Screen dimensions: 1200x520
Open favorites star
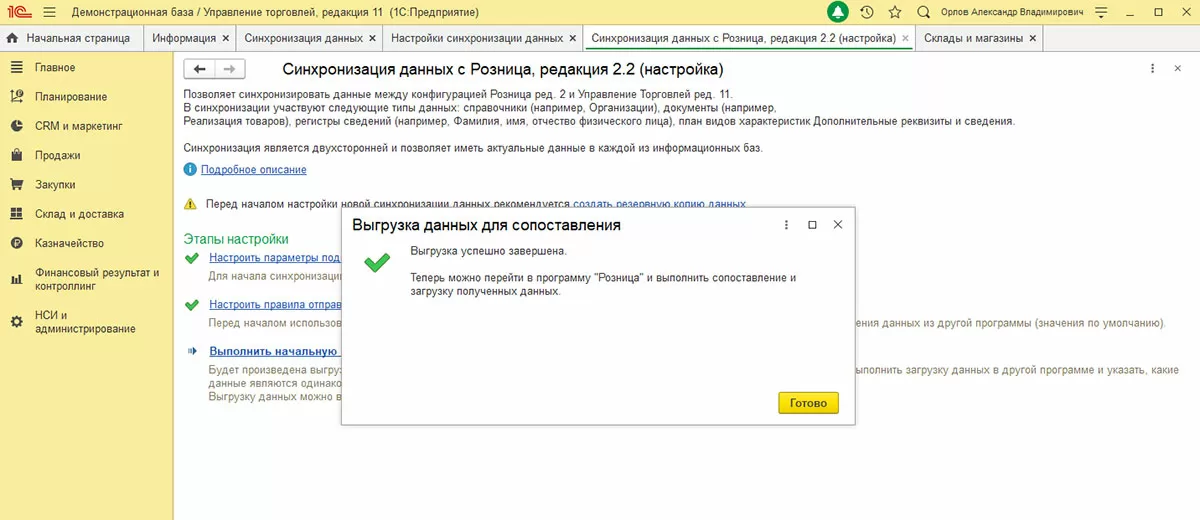[895, 12]
